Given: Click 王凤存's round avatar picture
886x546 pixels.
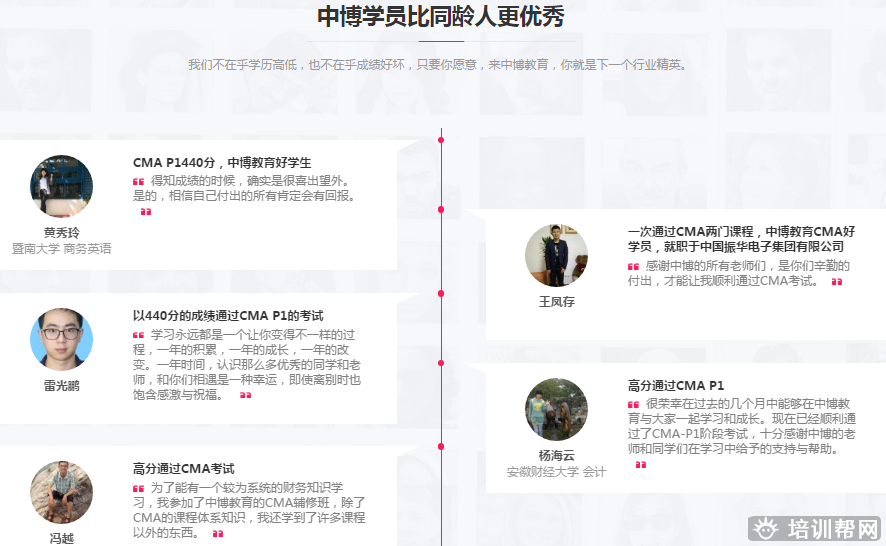Looking at the screenshot, I should point(556,255).
